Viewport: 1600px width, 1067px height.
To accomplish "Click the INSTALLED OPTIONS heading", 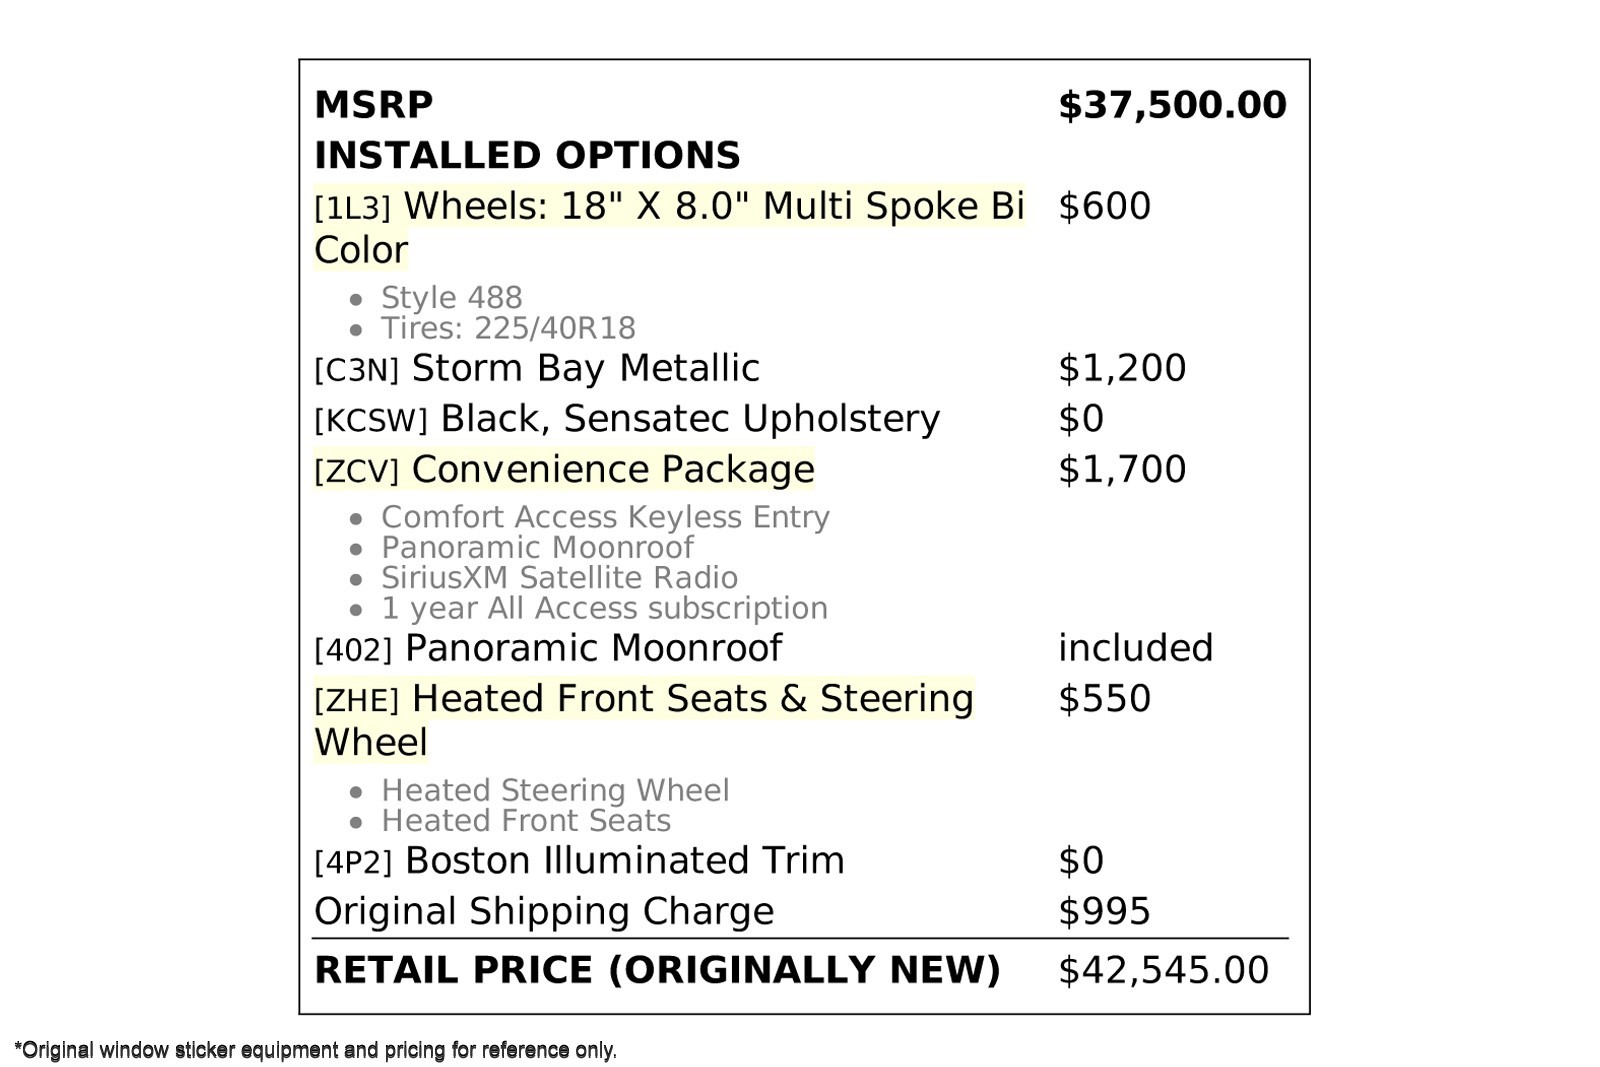I will click(x=527, y=156).
